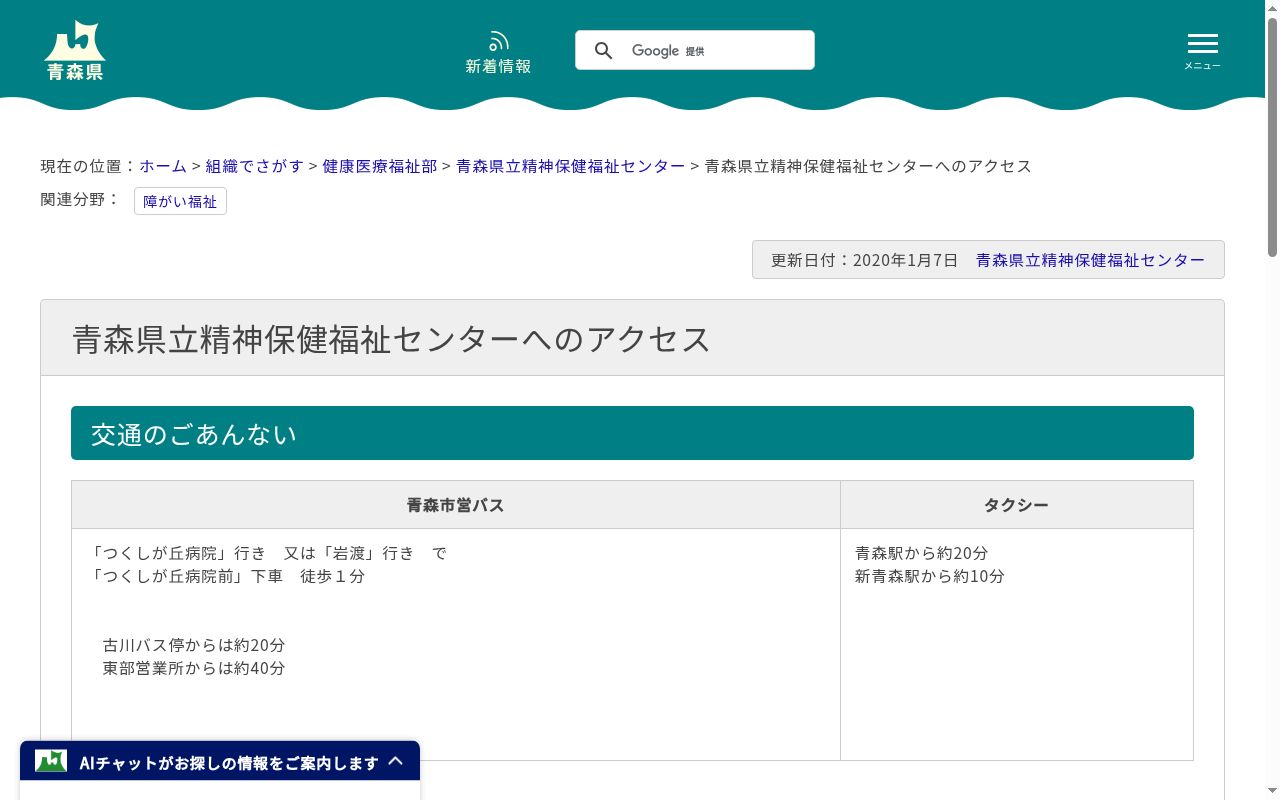Click text 青森駅から約20分

pyautogui.click(x=921, y=553)
